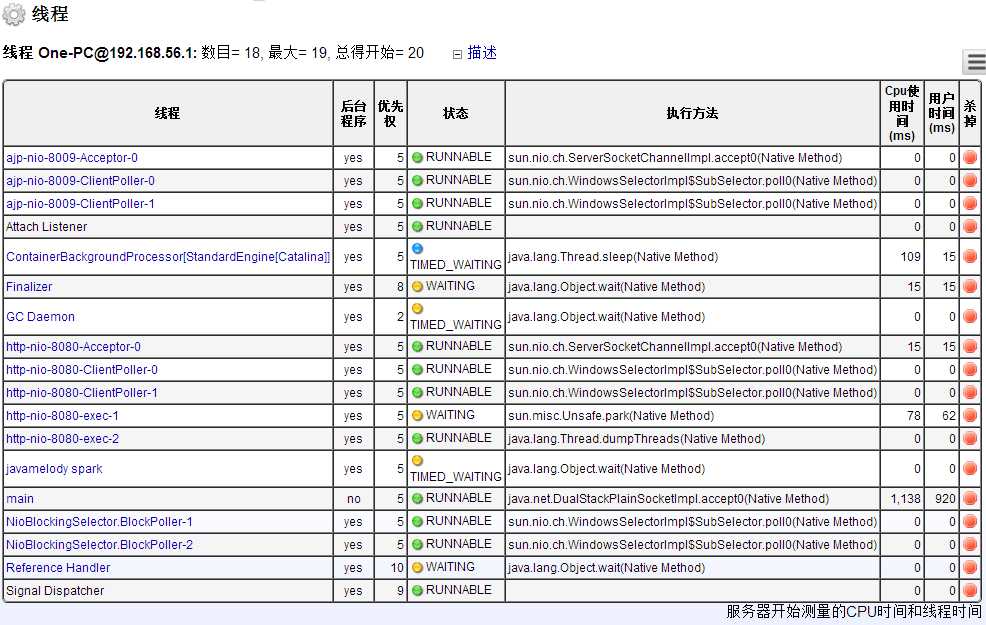Screen dimensions: 986x625
Task: Kill the Attach Listener thread
Action: pos(970,227)
